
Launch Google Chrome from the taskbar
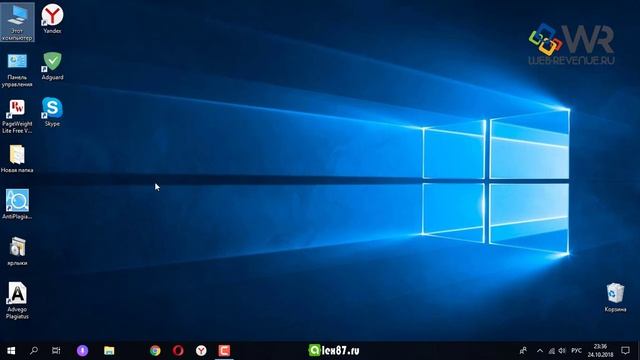tap(155, 351)
